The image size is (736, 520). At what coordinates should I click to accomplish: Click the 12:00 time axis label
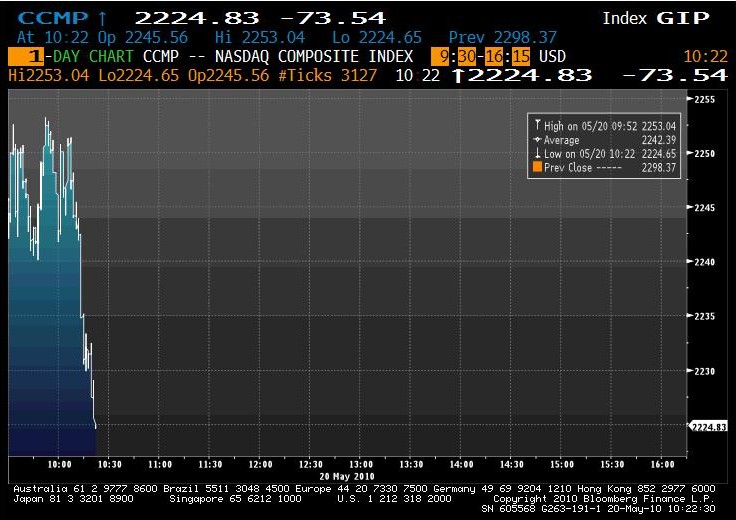pyautogui.click(x=261, y=465)
